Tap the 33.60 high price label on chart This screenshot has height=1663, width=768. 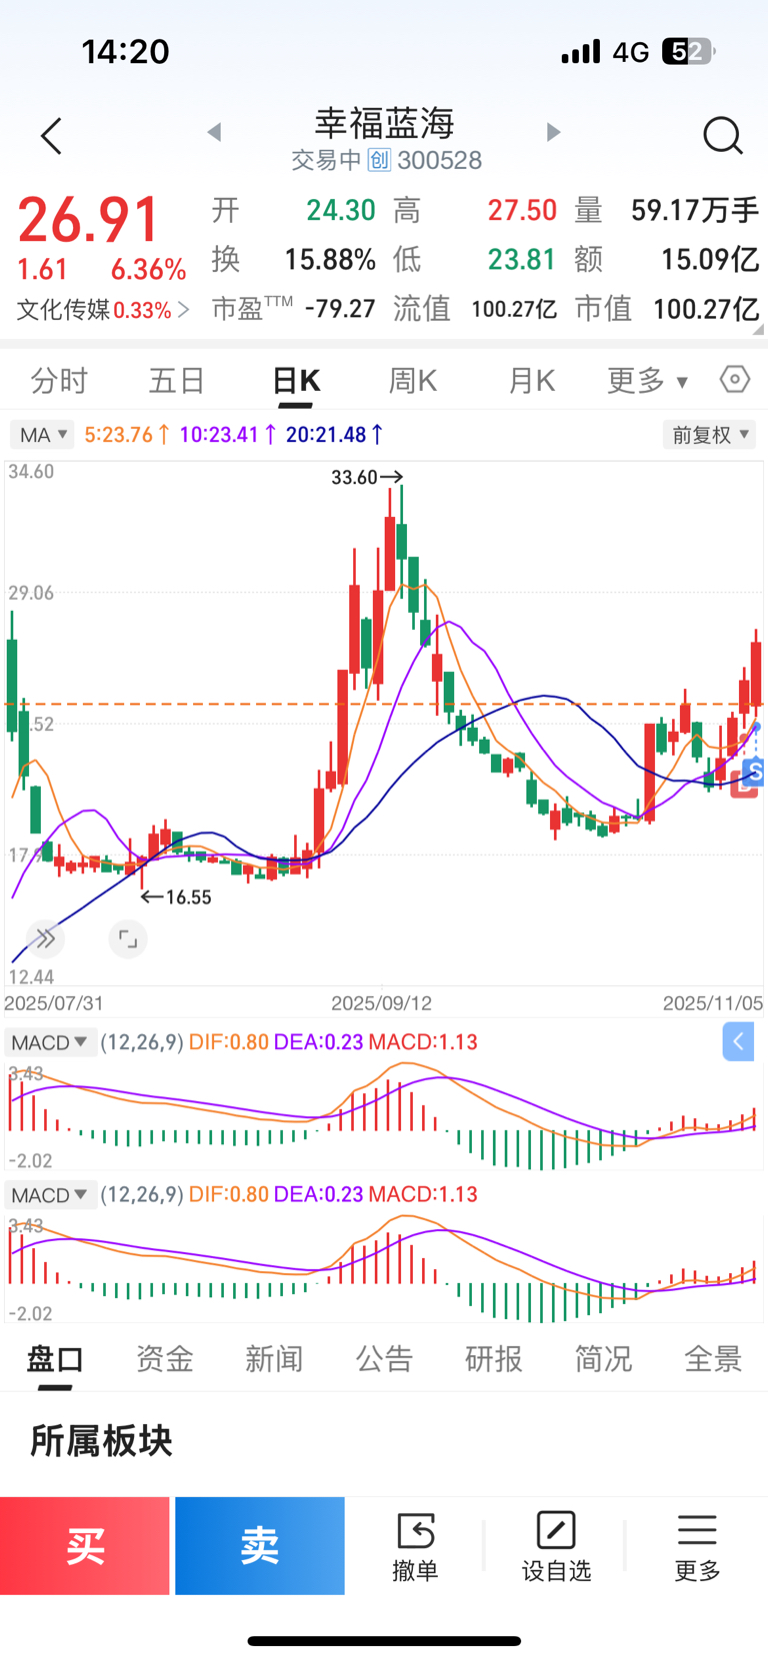[x=354, y=478]
